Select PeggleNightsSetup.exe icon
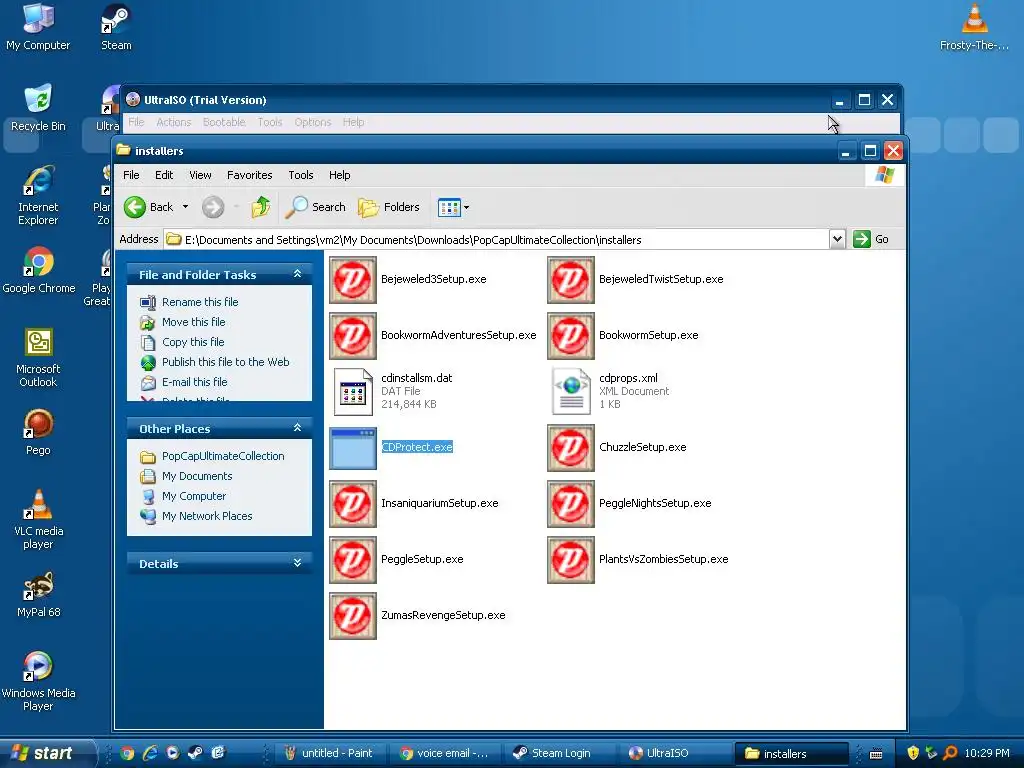 [571, 504]
